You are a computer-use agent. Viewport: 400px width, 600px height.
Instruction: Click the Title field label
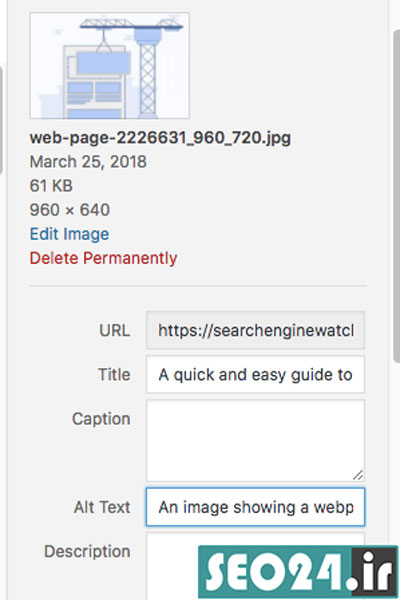pyautogui.click(x=114, y=374)
